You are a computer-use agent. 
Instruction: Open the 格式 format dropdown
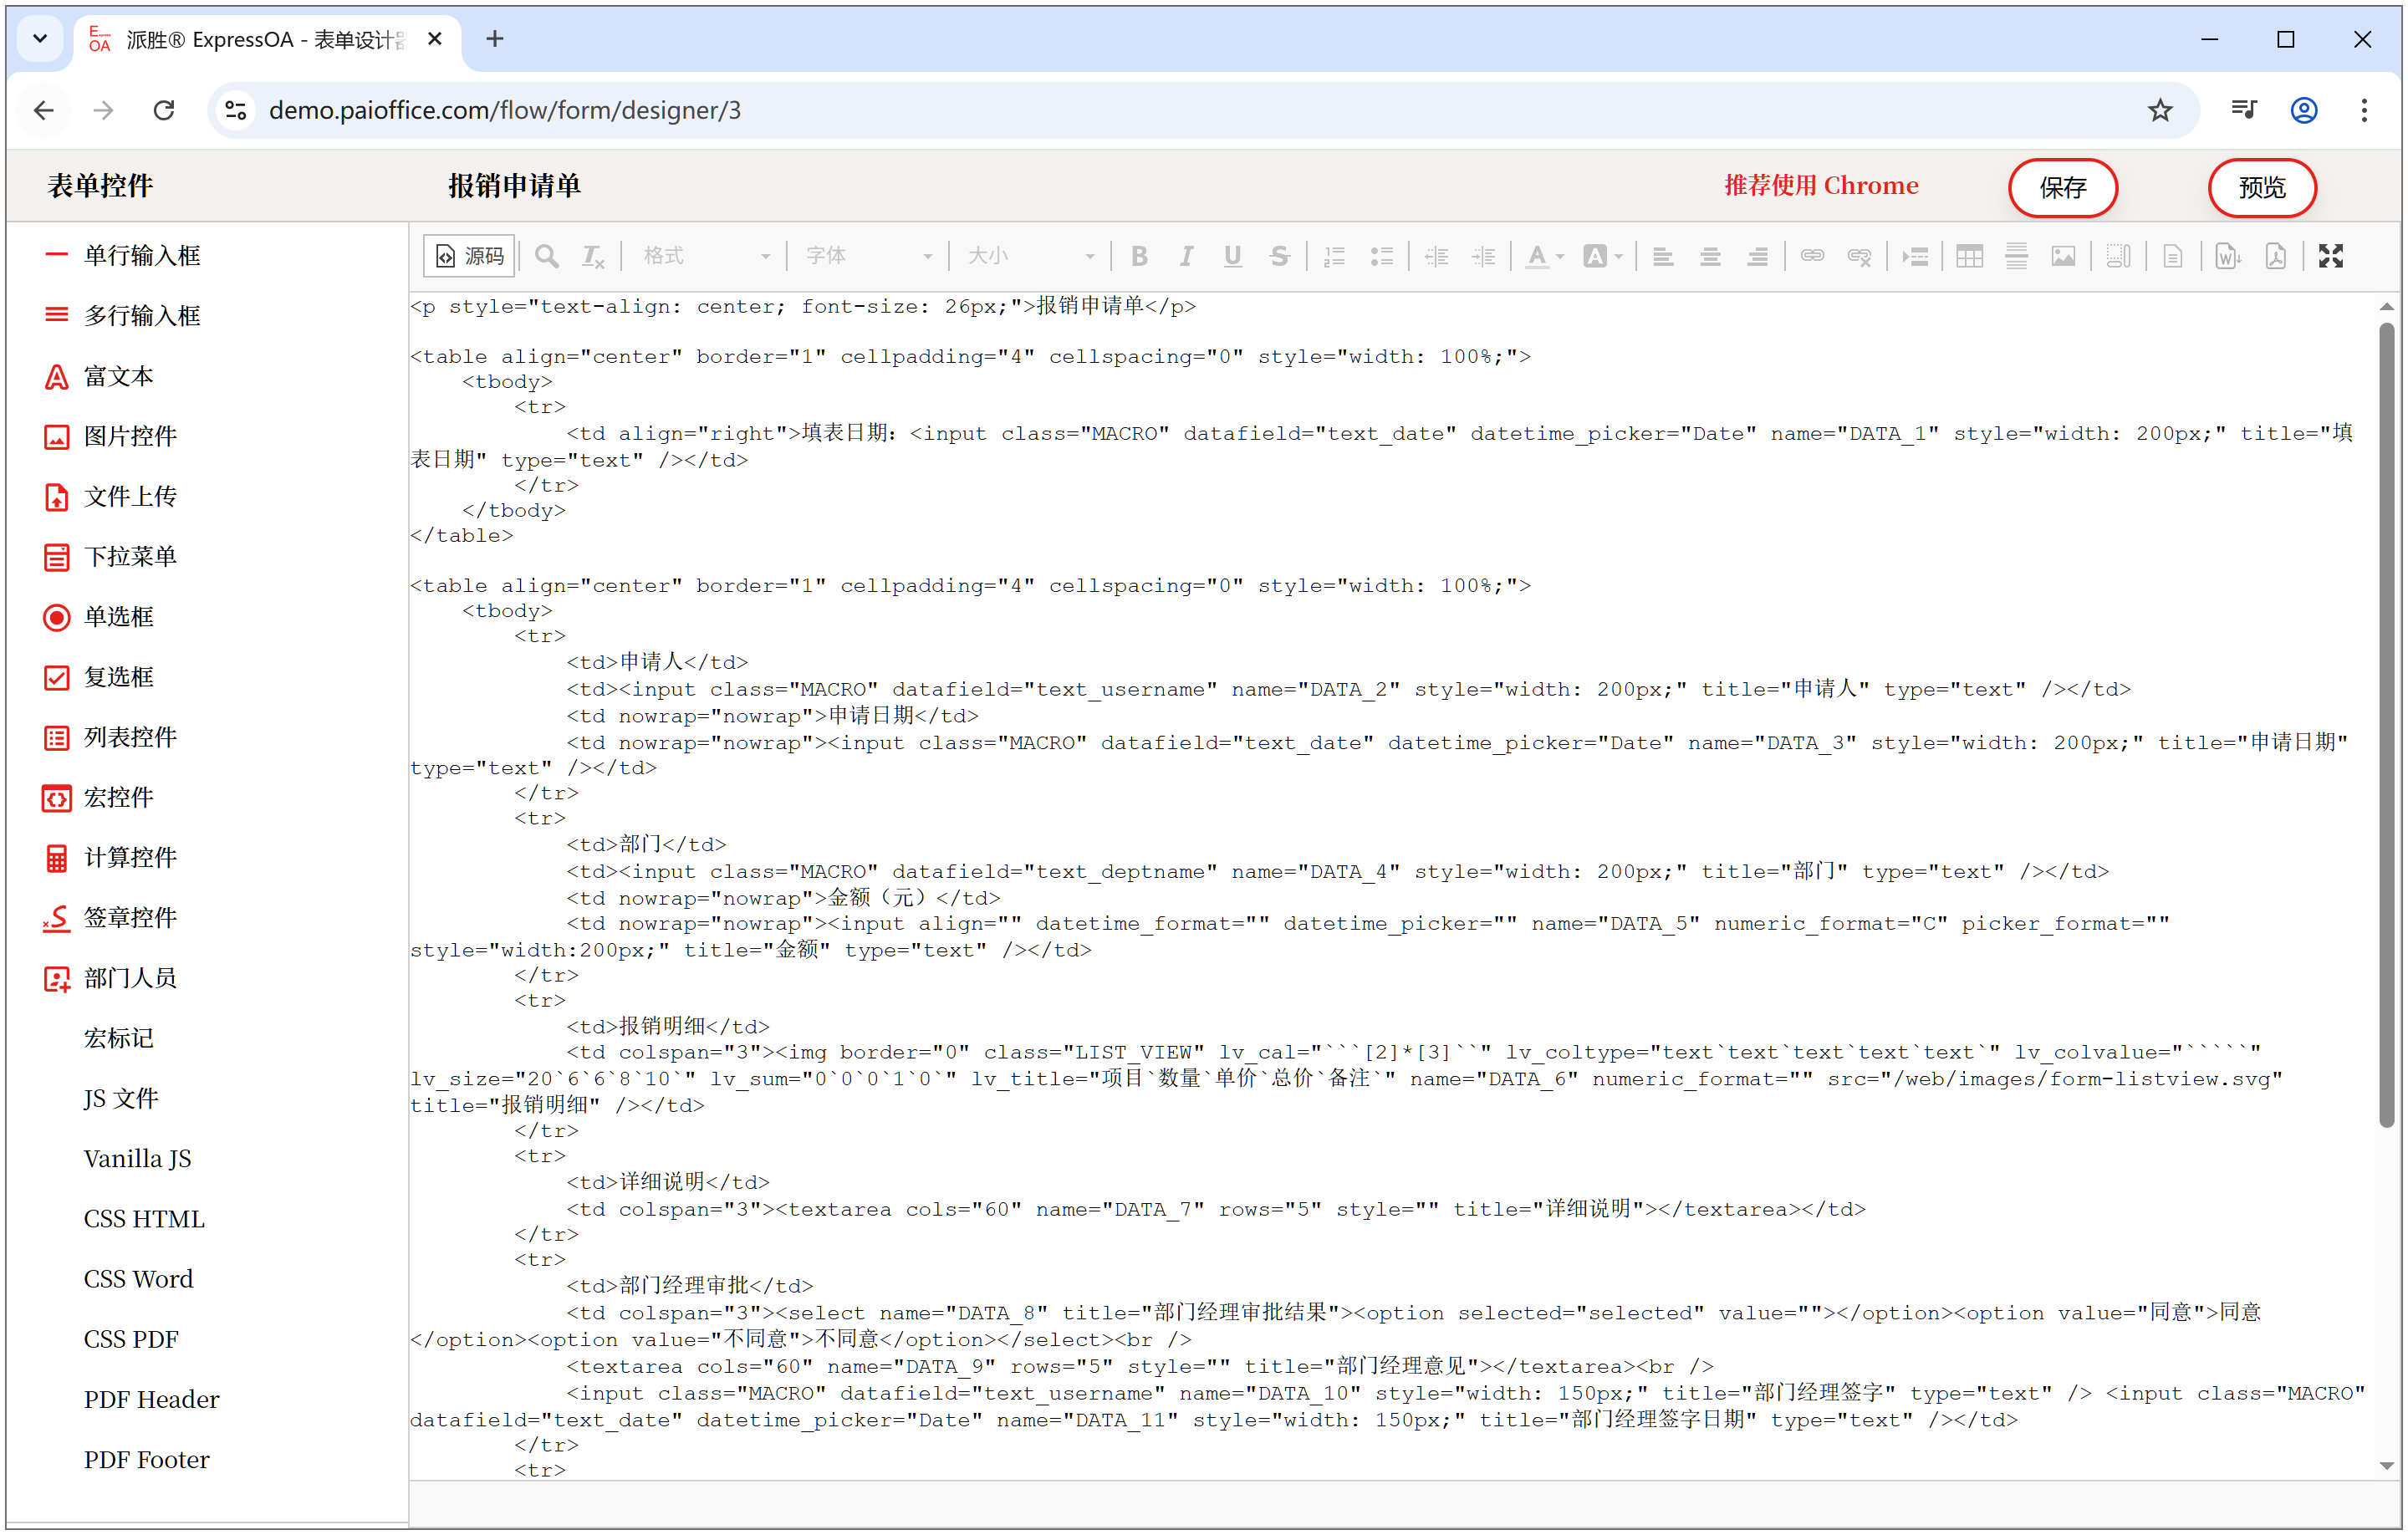(x=706, y=256)
